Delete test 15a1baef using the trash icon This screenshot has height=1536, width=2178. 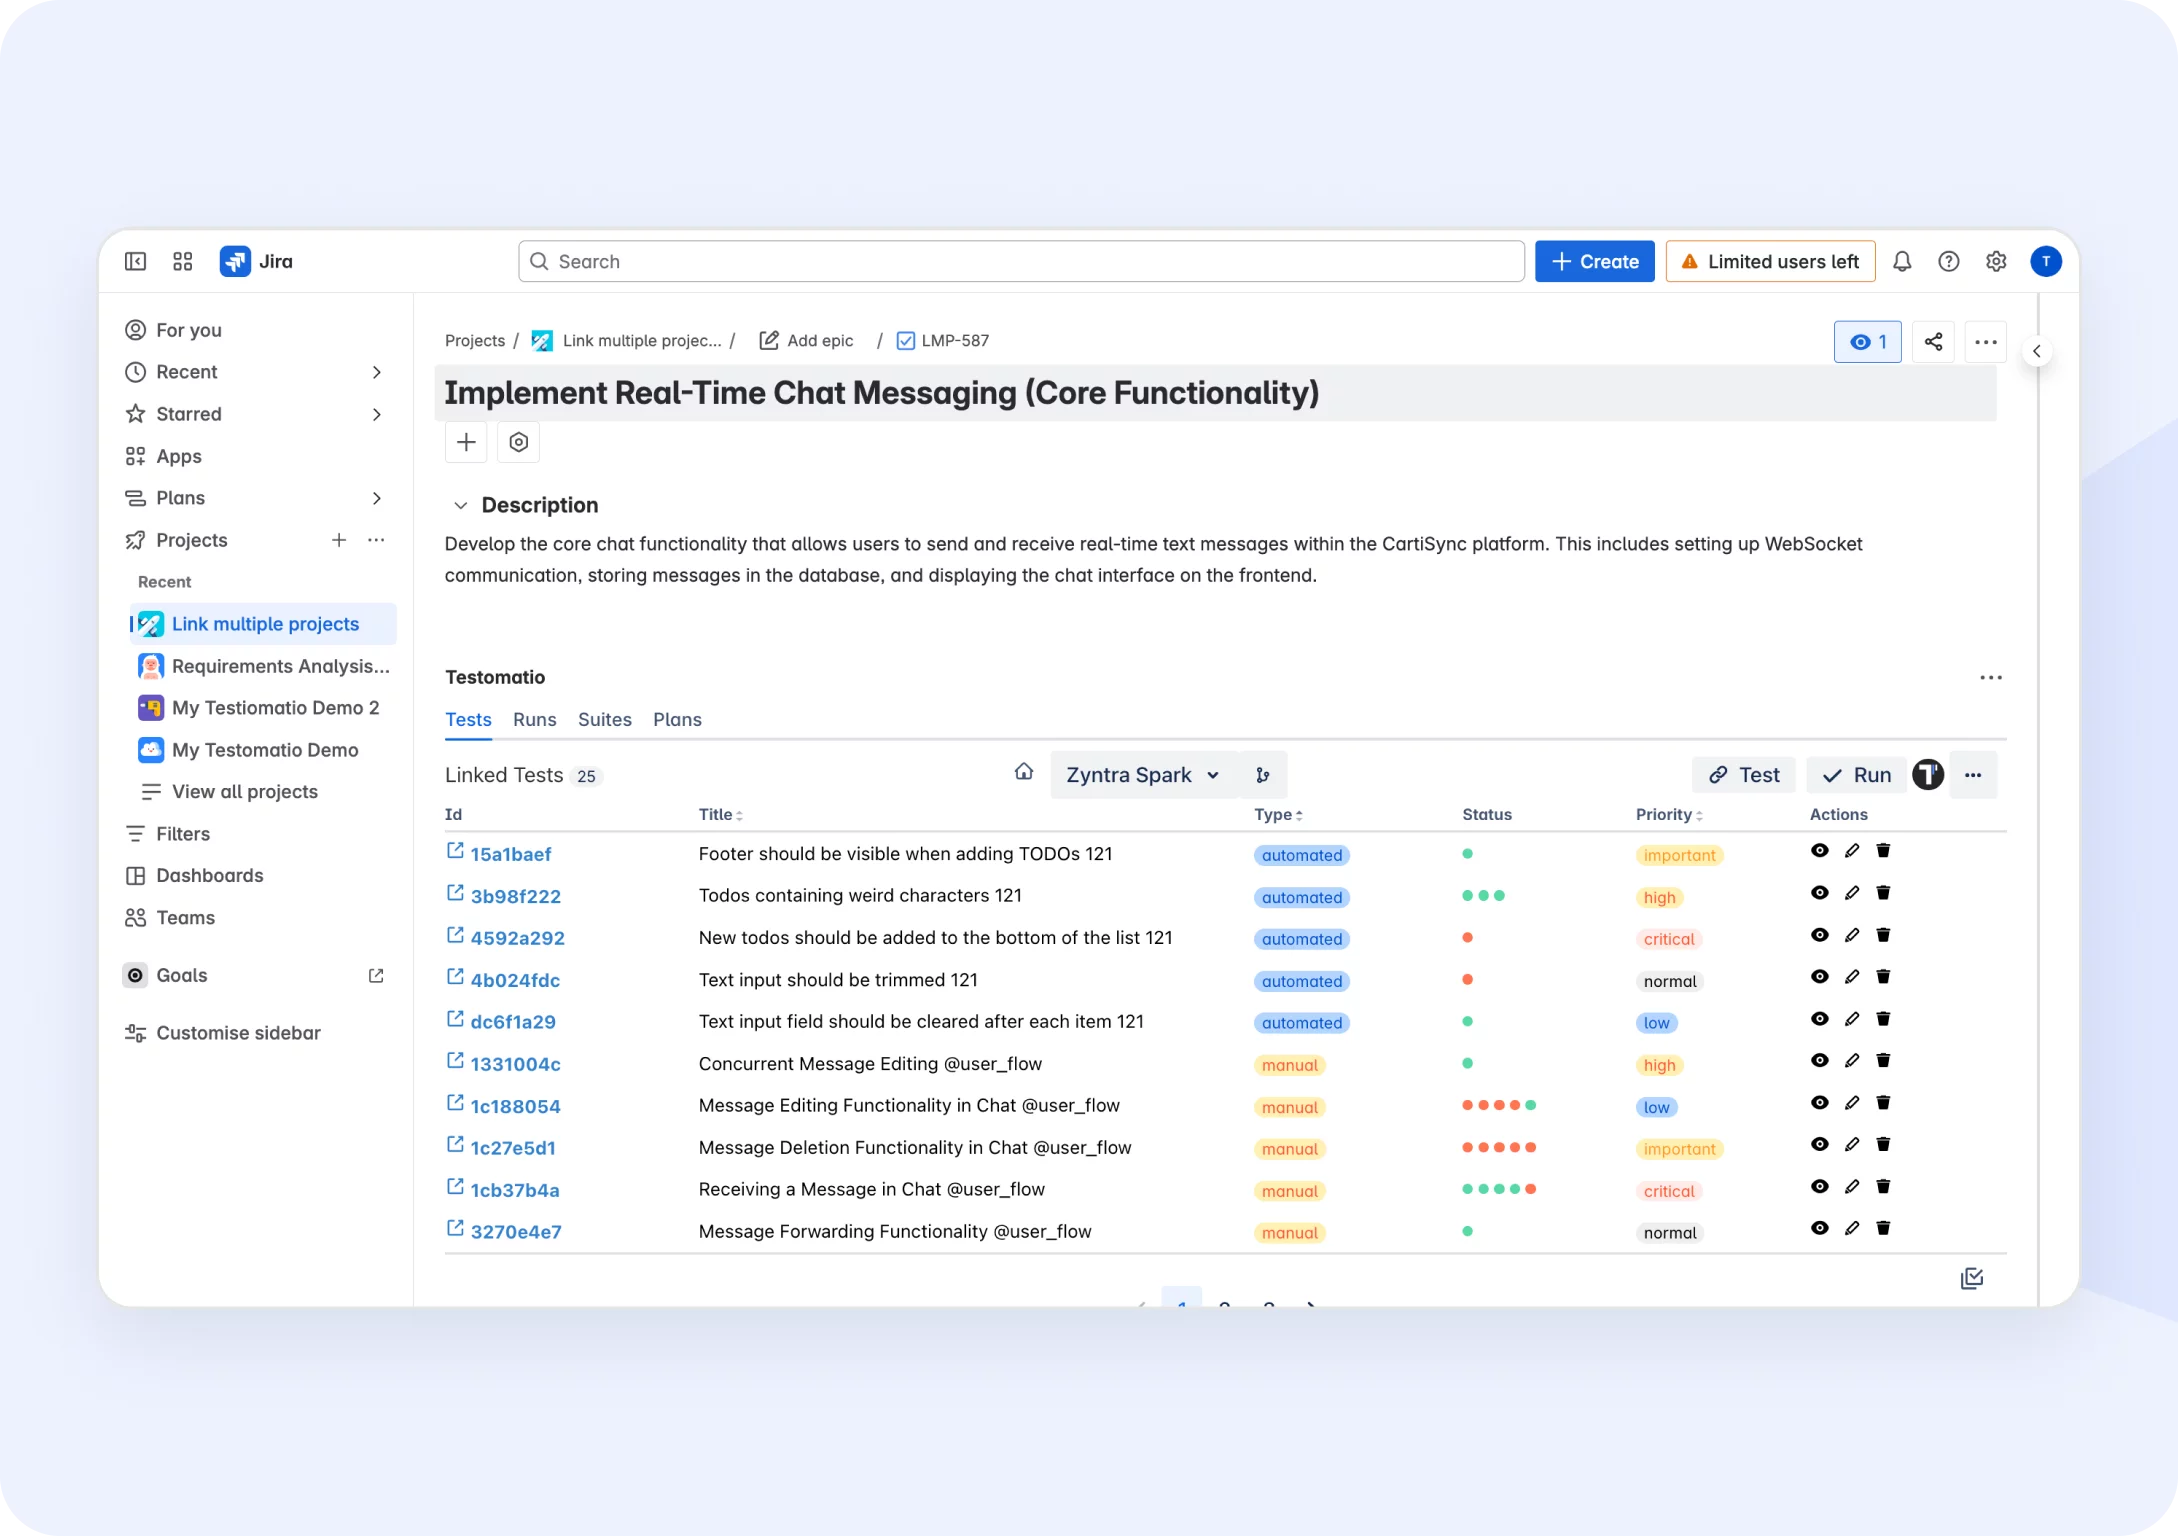pyautogui.click(x=1883, y=851)
